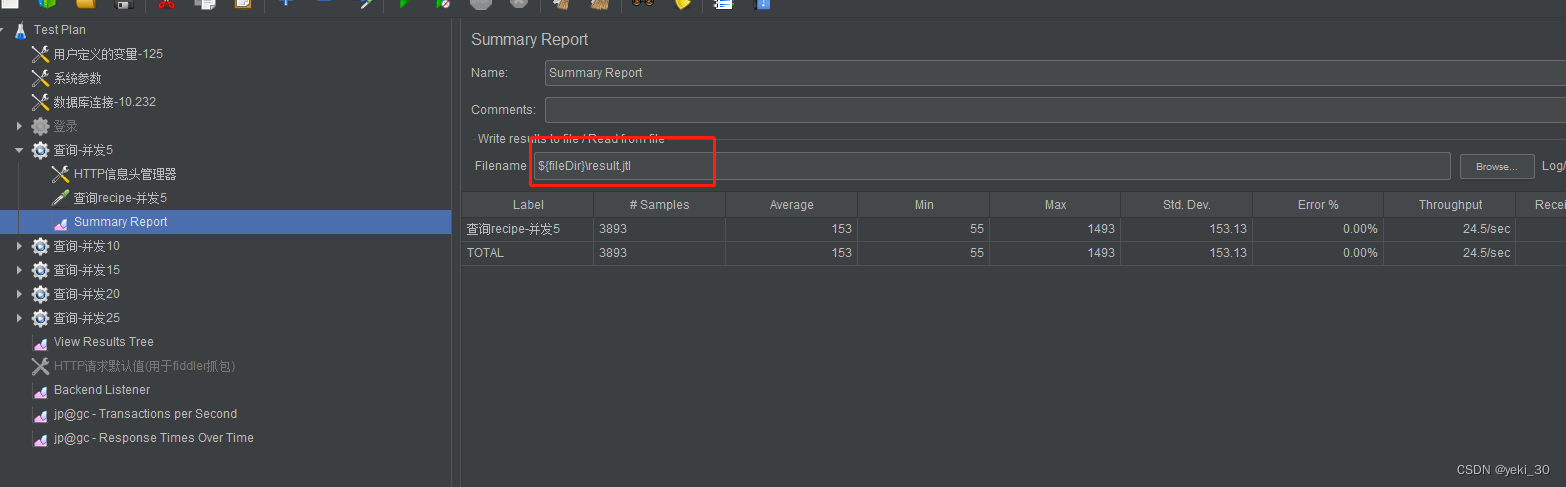Click the gear icon of 登录 thread group

tap(40, 126)
